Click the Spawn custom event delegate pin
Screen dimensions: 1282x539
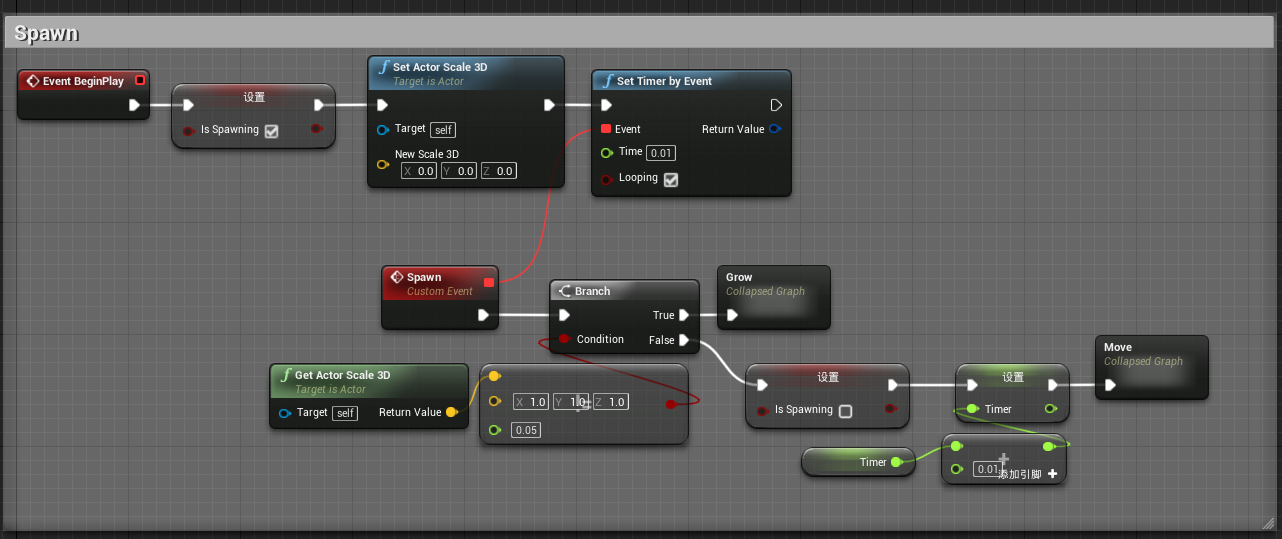(489, 282)
